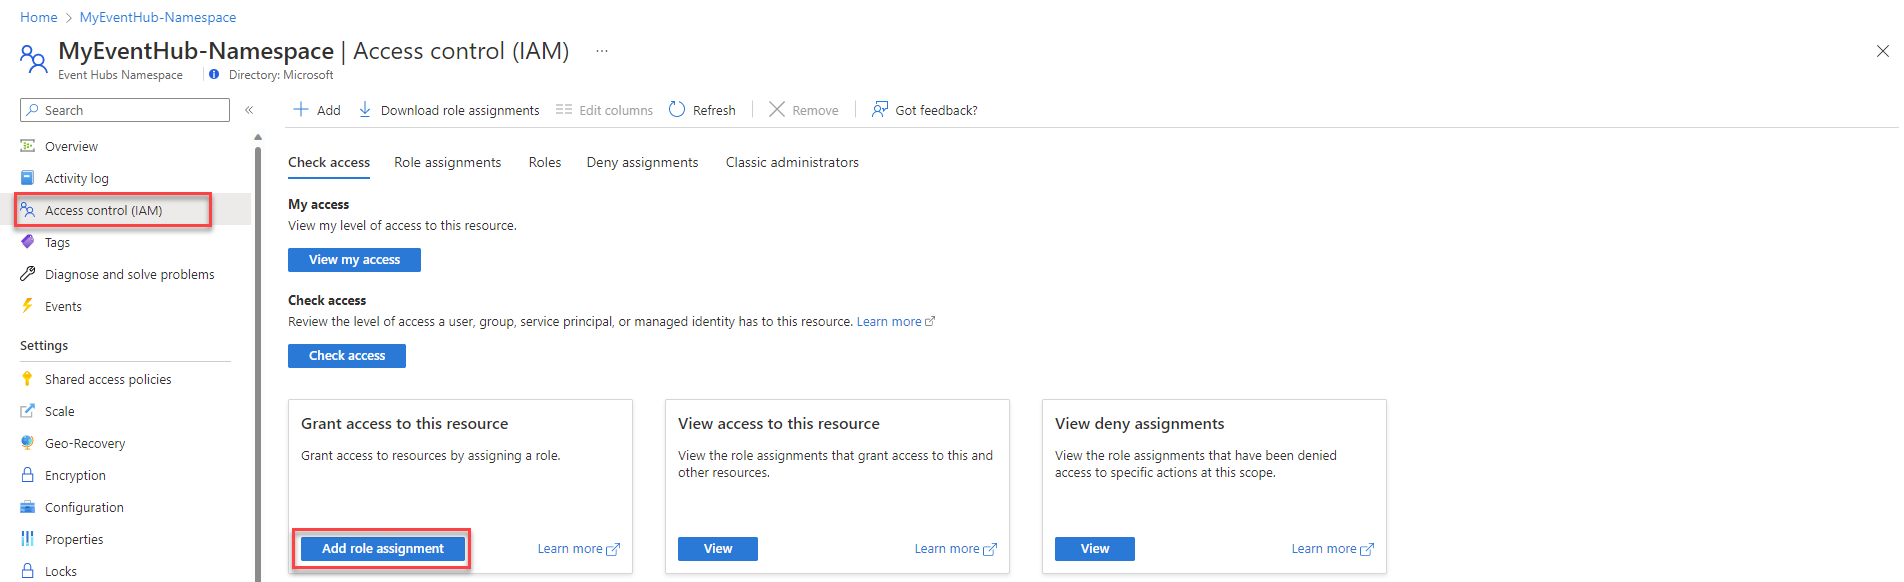1904x582 pixels.
Task: Click the Add role assignment button
Action: coord(383,549)
